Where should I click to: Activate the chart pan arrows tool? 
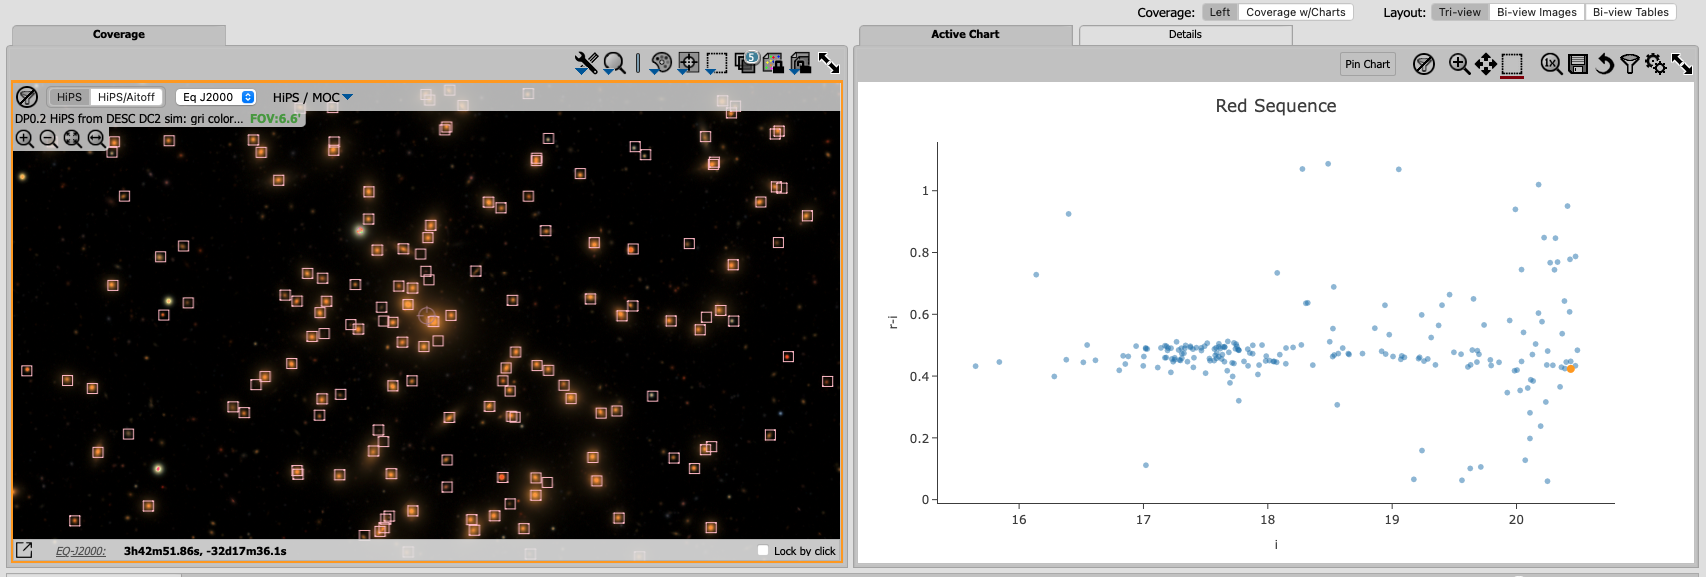pos(1486,64)
